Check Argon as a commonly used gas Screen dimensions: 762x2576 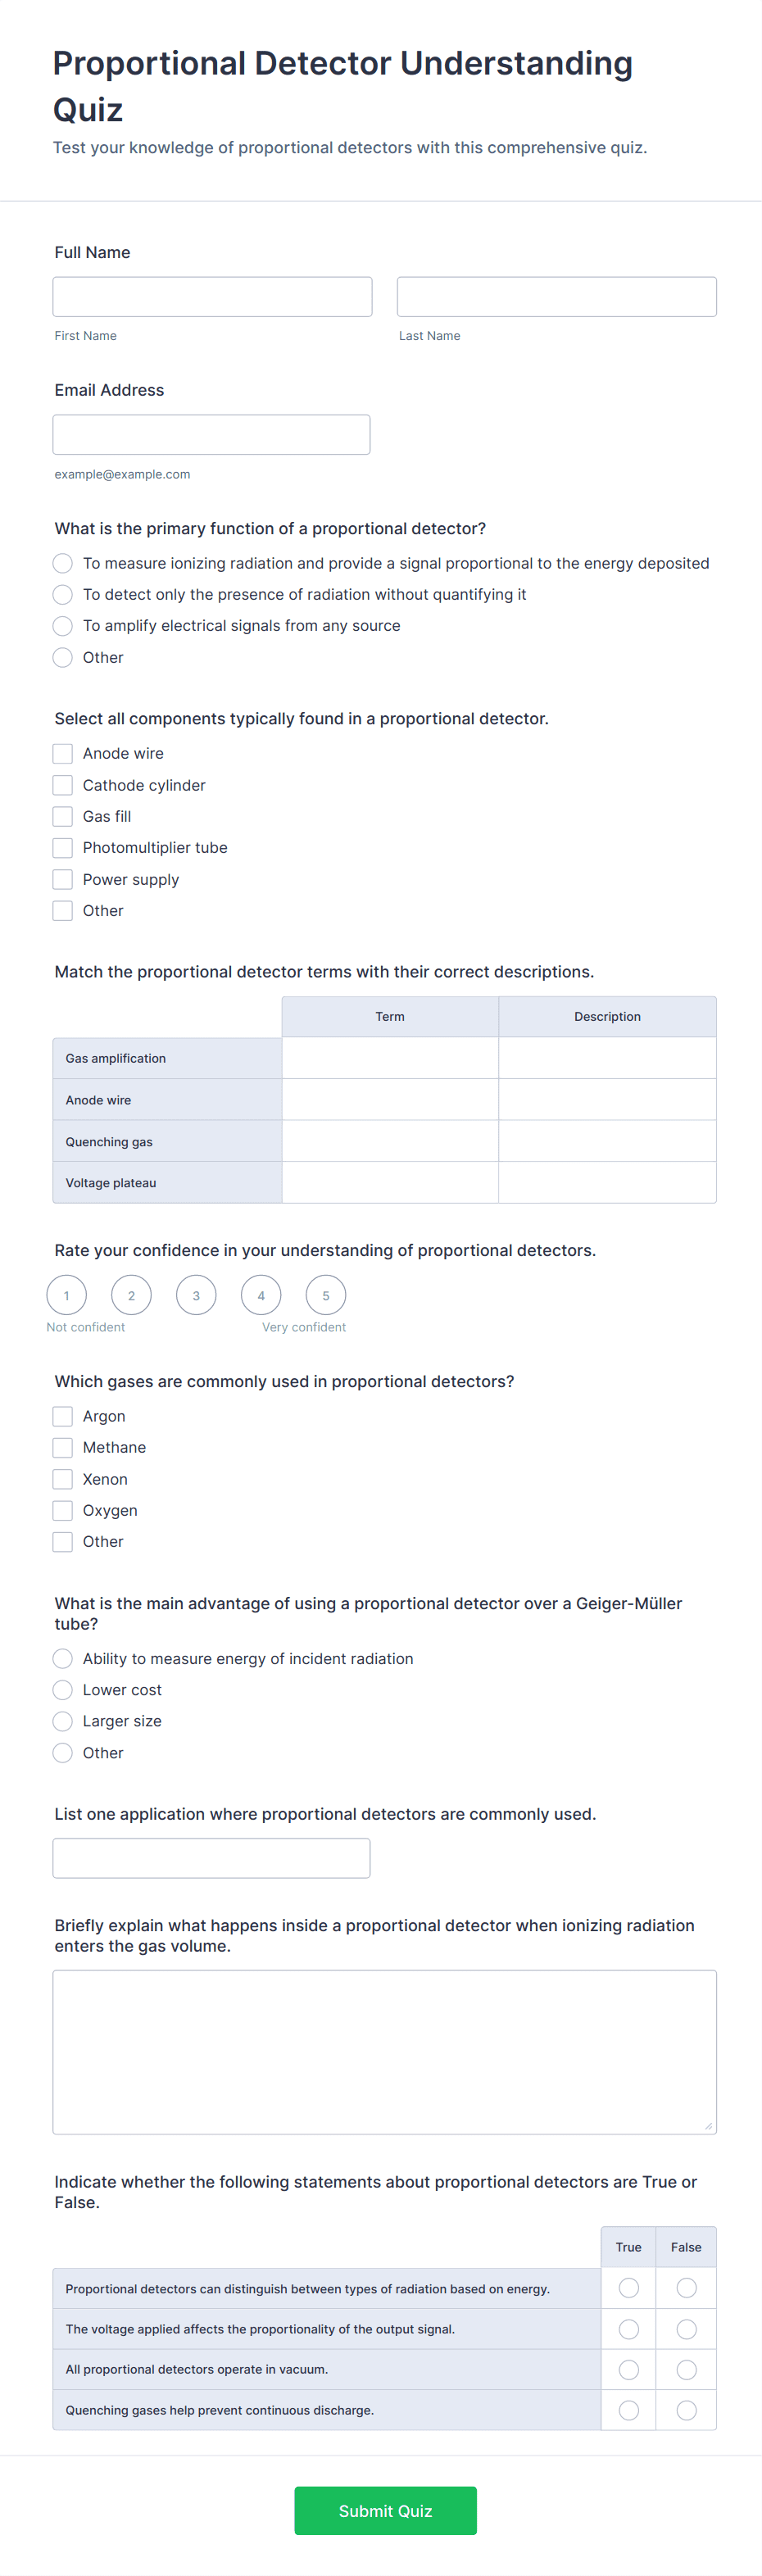62,1416
